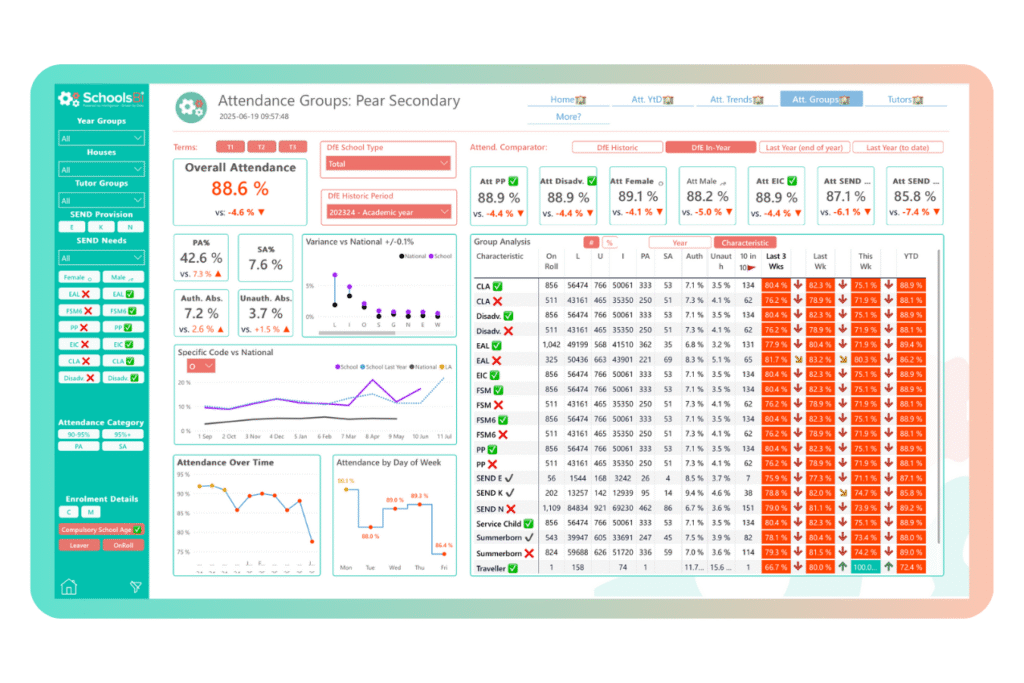Switch Group Analysis to percent view
The height and width of the screenshot is (683, 1024).
pos(609,242)
